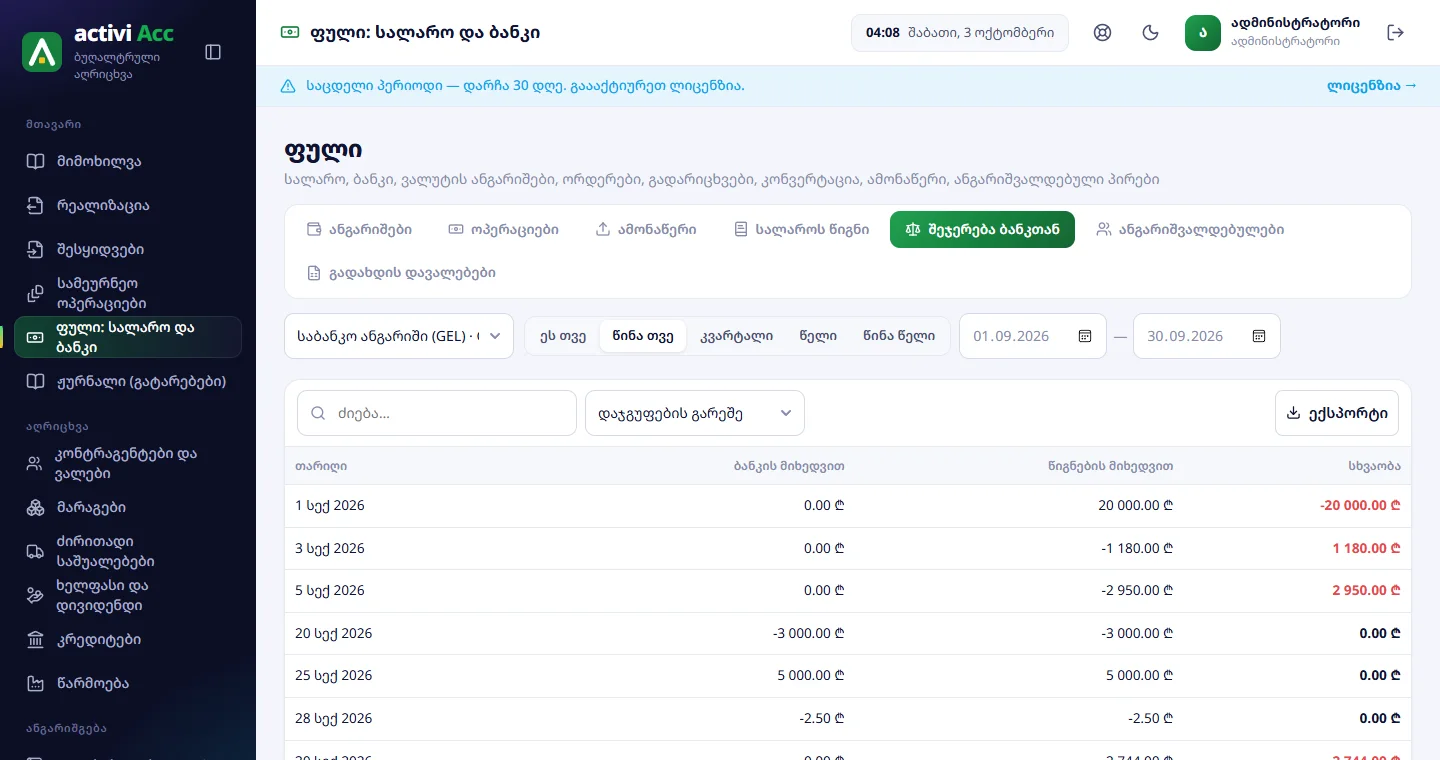Open რეალიზაცია in the sidebar
Viewport: 1440px width, 760px height.
point(128,205)
